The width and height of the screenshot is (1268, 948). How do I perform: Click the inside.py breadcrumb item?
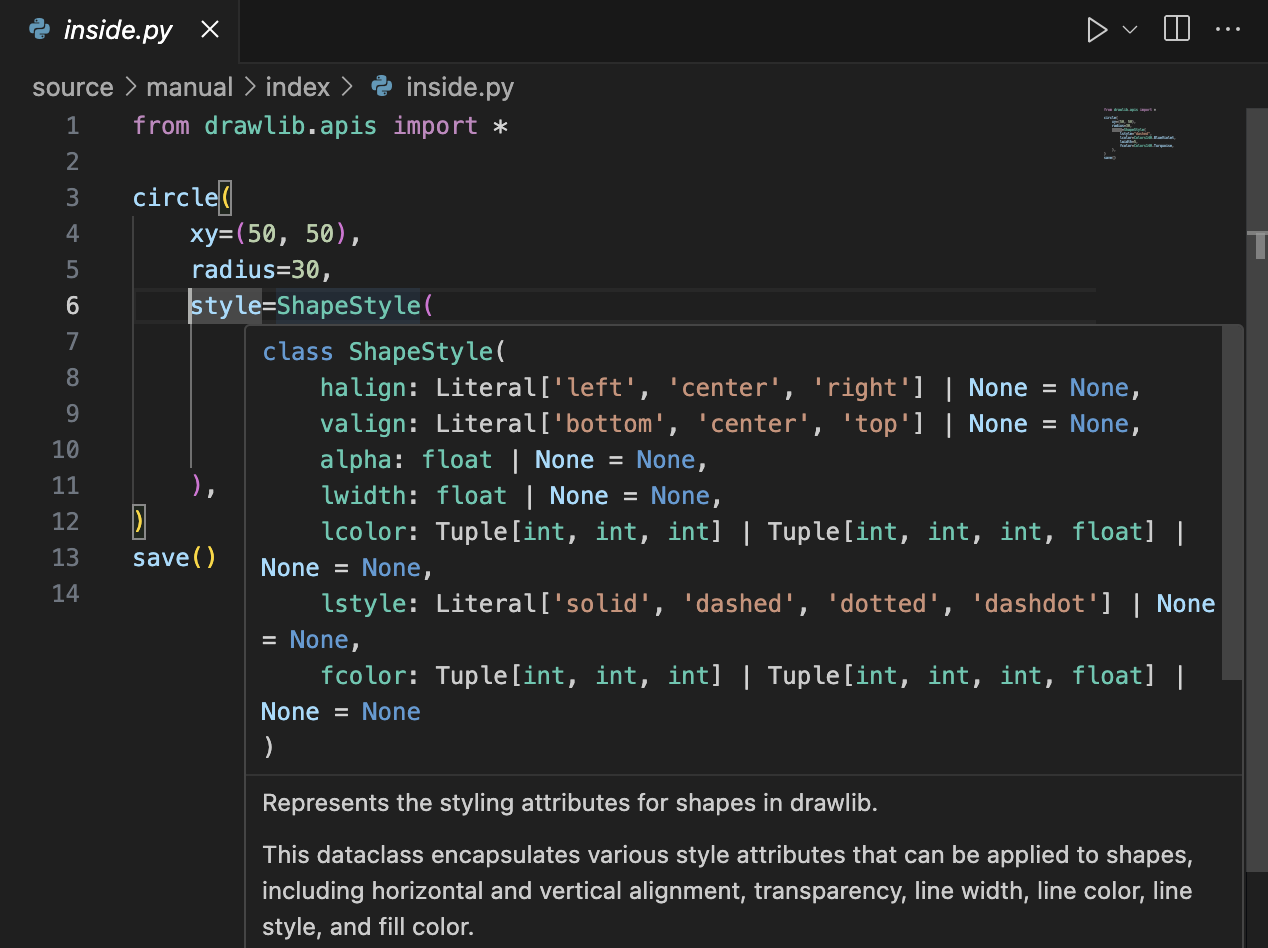point(459,87)
